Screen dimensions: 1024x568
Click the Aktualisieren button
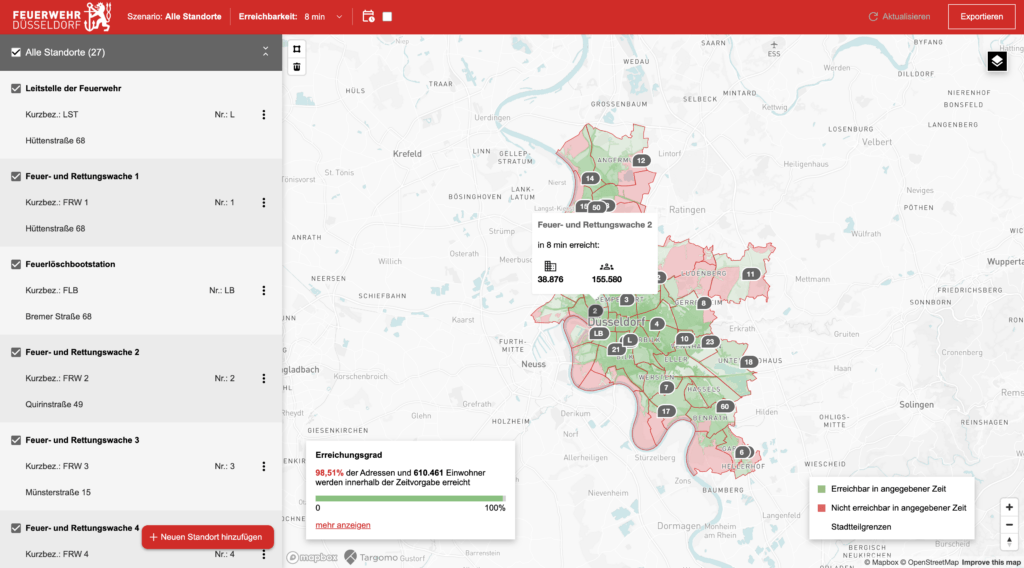899,16
